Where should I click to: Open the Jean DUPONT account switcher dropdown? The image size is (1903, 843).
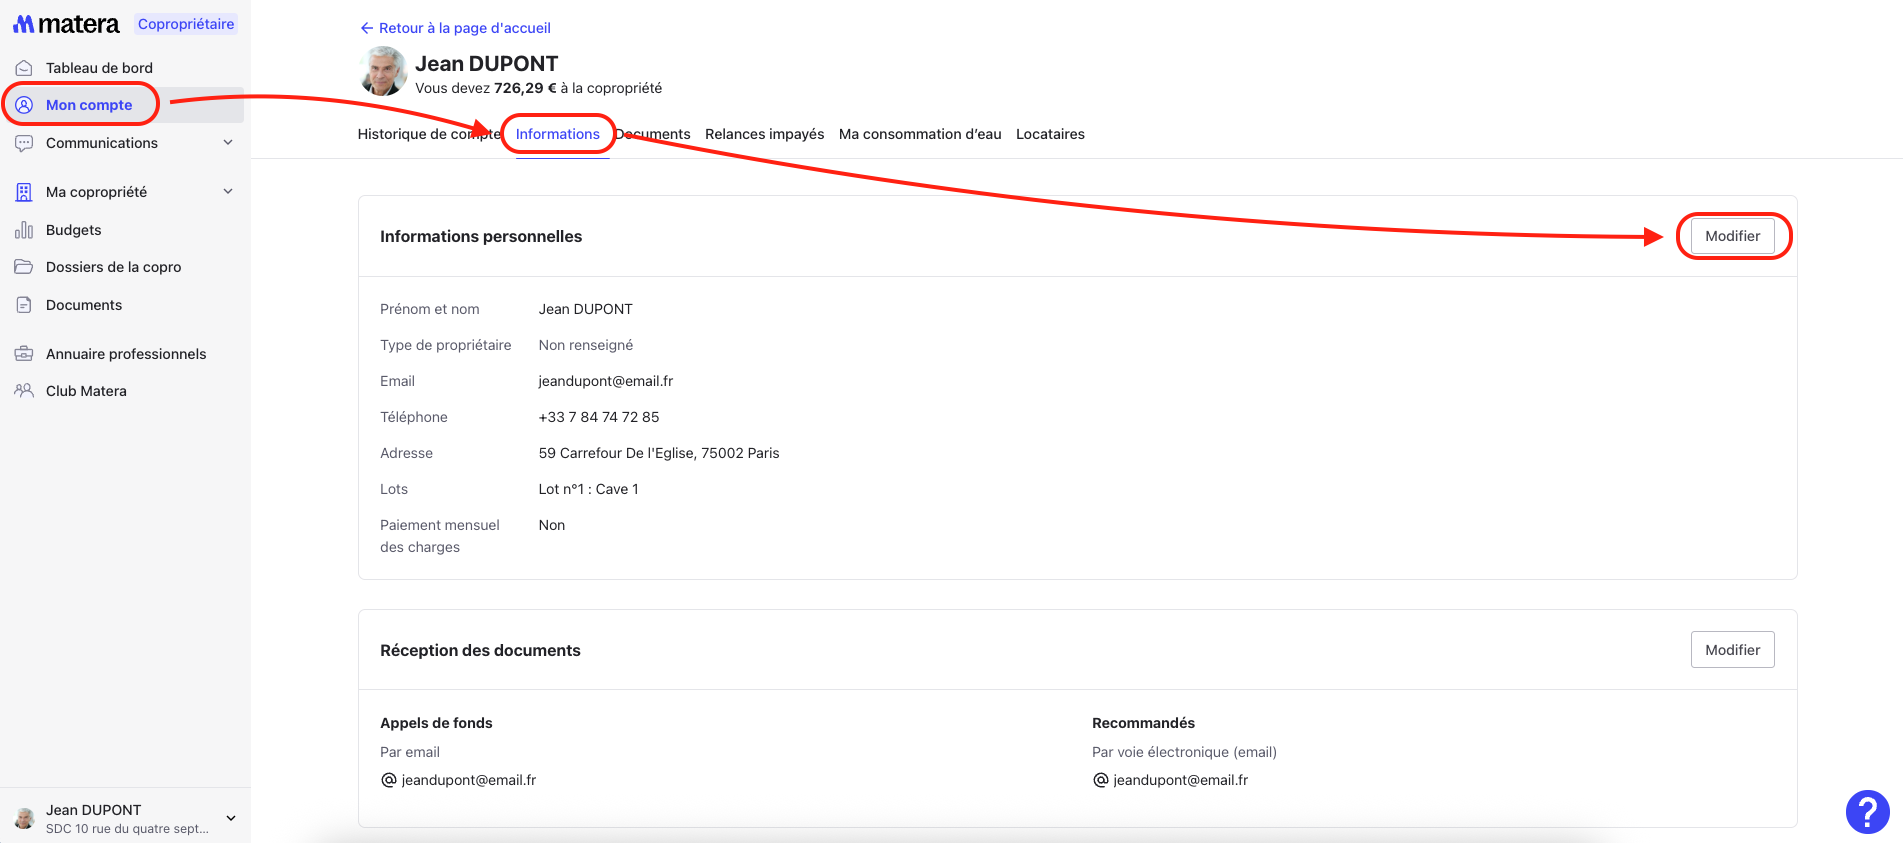tap(231, 818)
